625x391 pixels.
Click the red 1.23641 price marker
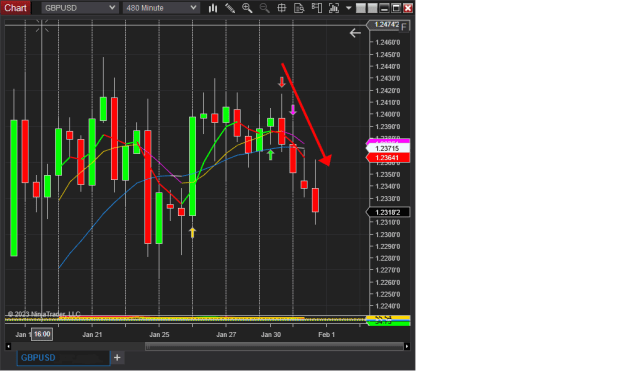tap(387, 157)
